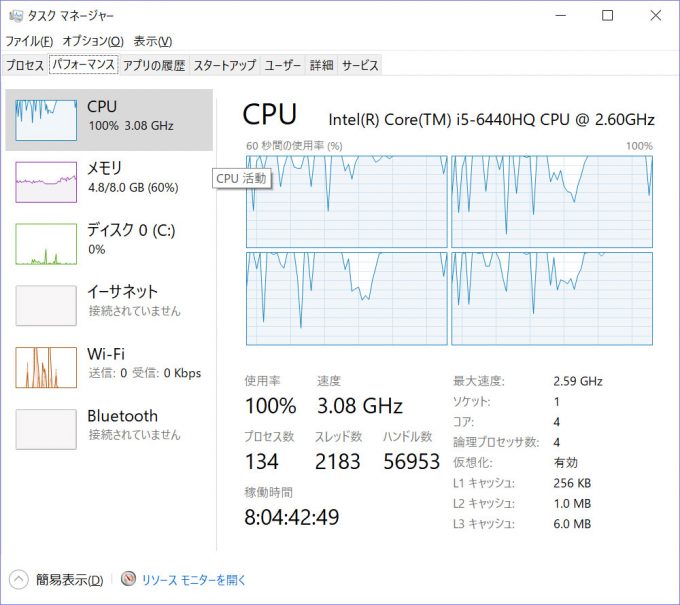The image size is (680, 605).
Task: Select the CPU usage mini graph
Action: [x=46, y=120]
